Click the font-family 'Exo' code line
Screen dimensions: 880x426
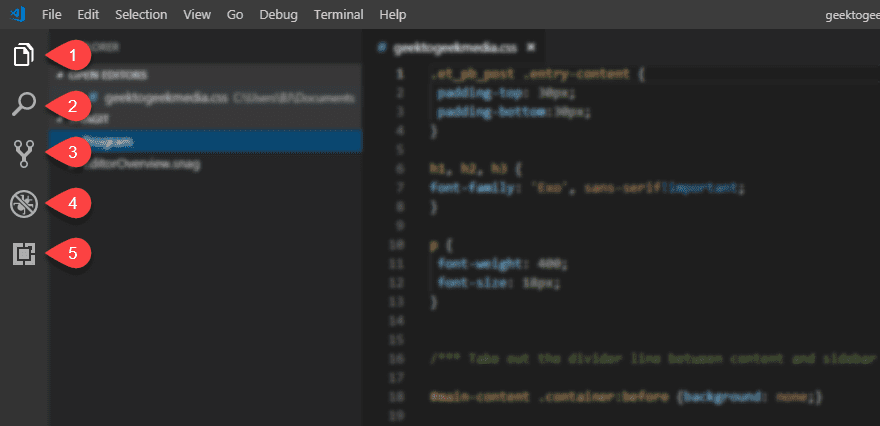point(587,189)
